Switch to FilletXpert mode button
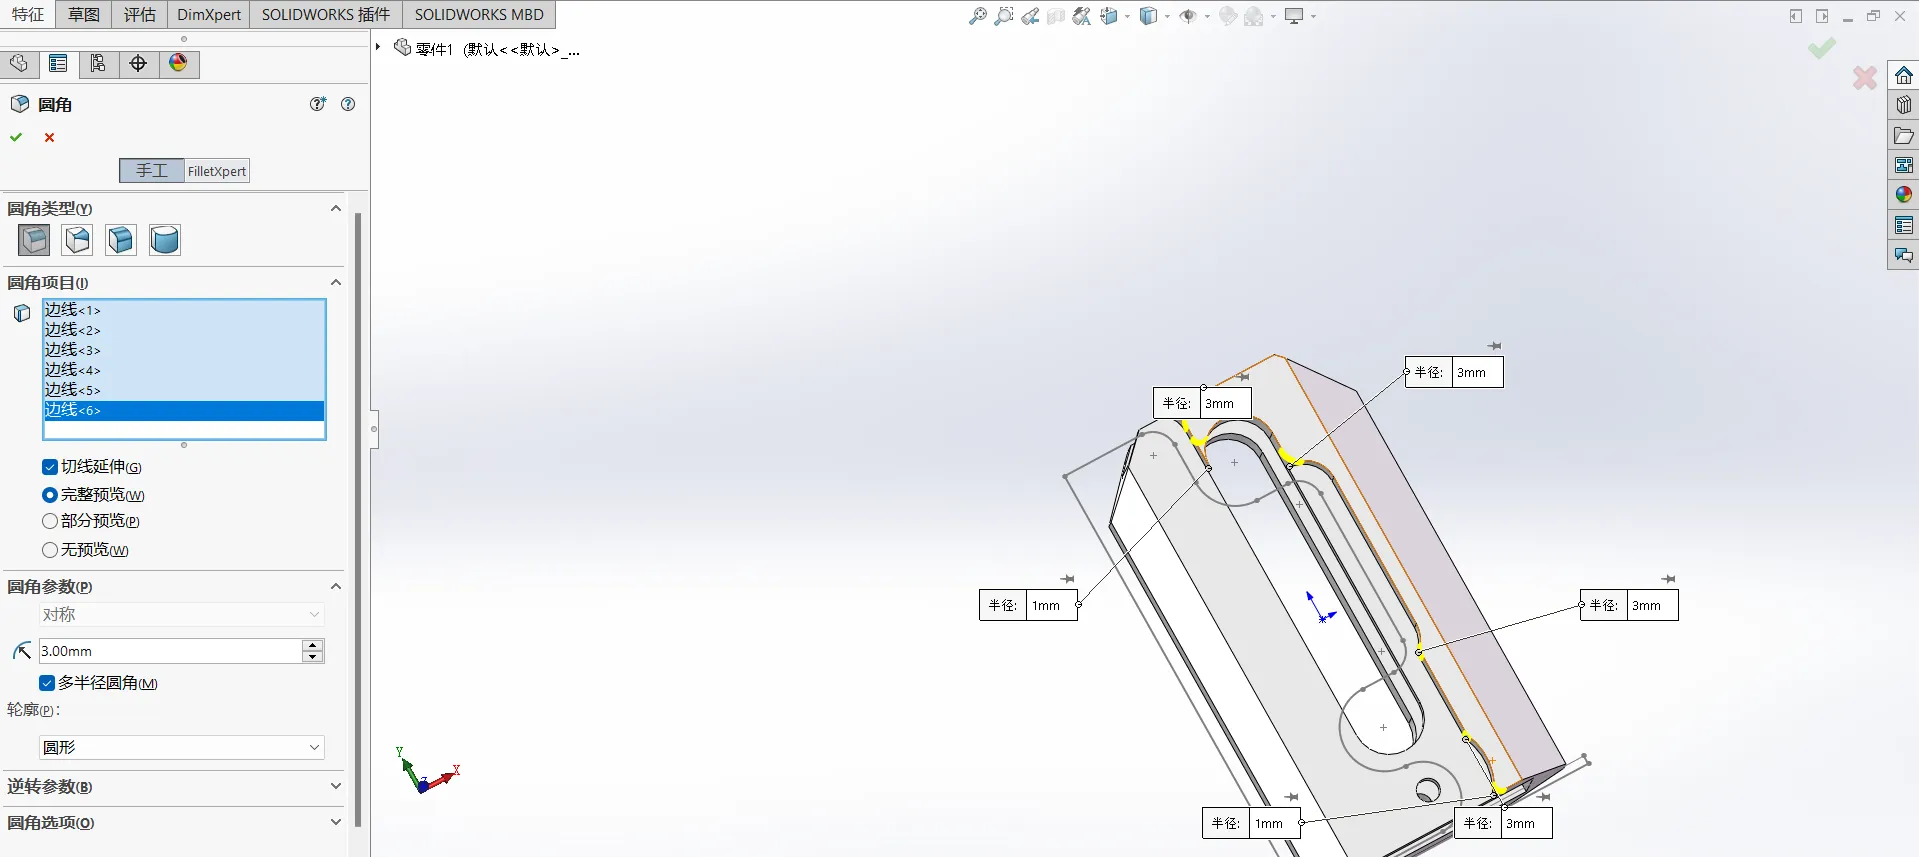 (x=217, y=171)
